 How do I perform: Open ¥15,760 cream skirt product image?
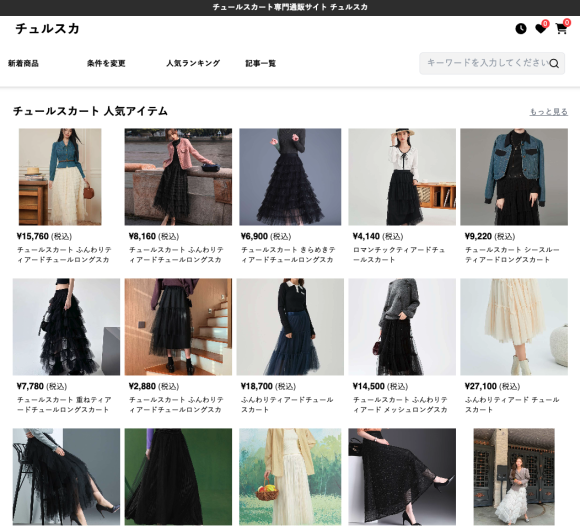click(x=60, y=177)
